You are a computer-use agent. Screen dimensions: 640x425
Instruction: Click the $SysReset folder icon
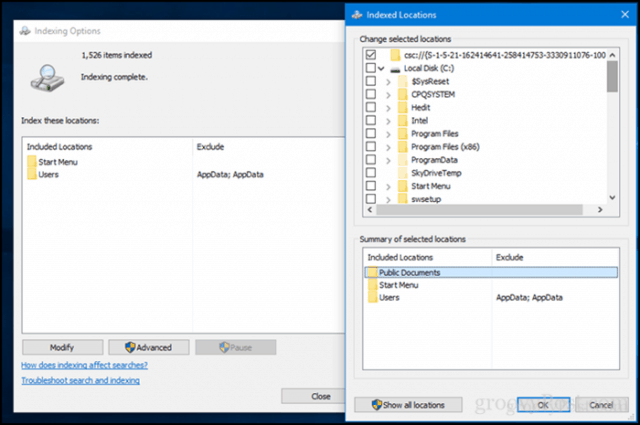403,81
